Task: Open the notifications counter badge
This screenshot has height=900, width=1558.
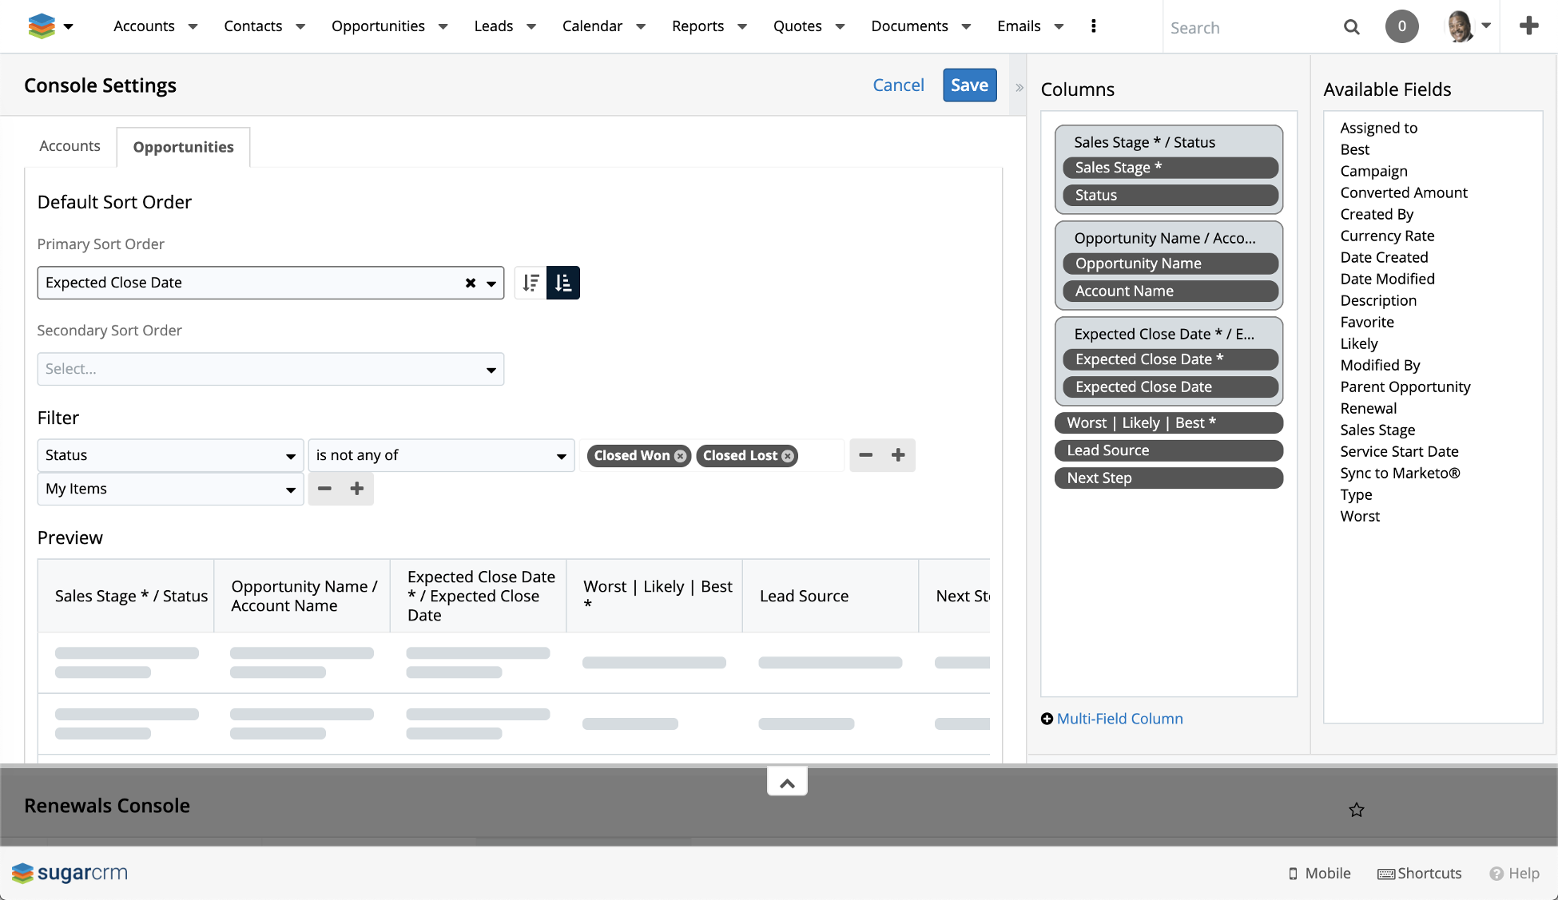Action: pos(1401,26)
